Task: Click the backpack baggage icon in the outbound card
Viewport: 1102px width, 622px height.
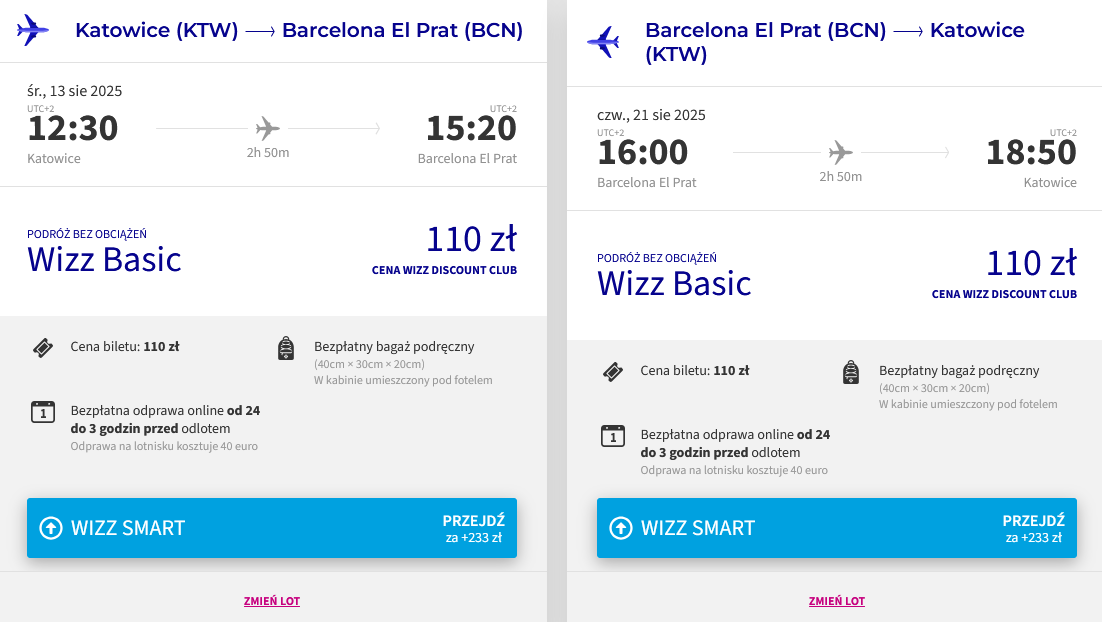Action: click(286, 348)
